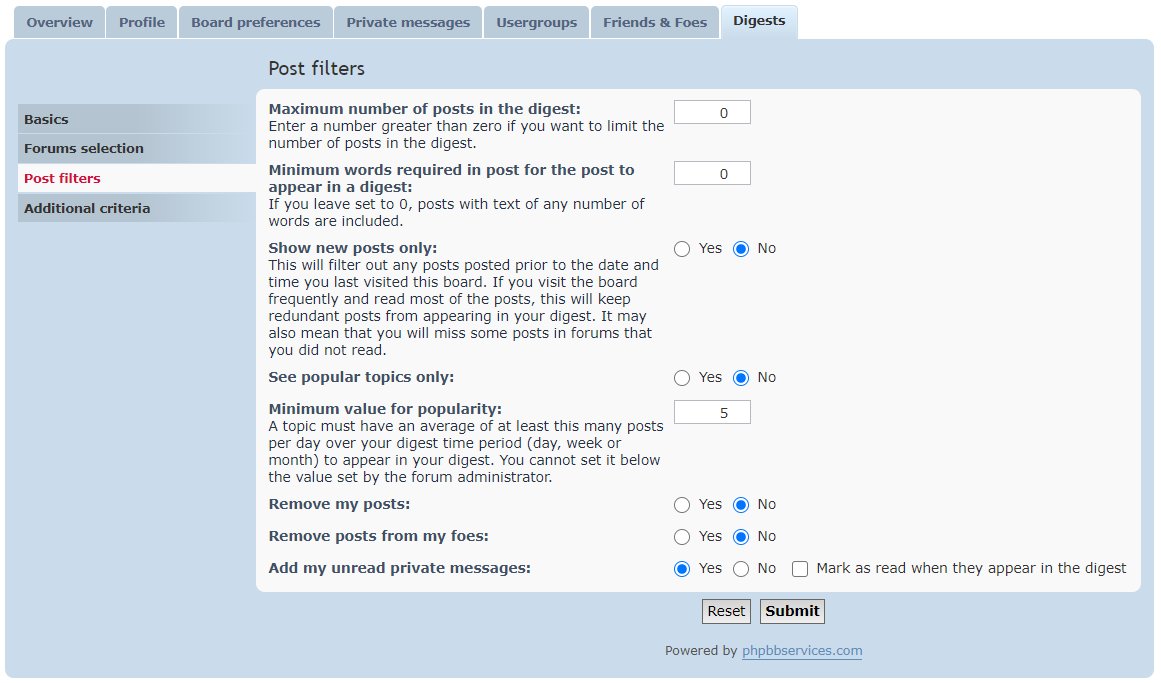Click the minimum value for popularity field

[712, 413]
